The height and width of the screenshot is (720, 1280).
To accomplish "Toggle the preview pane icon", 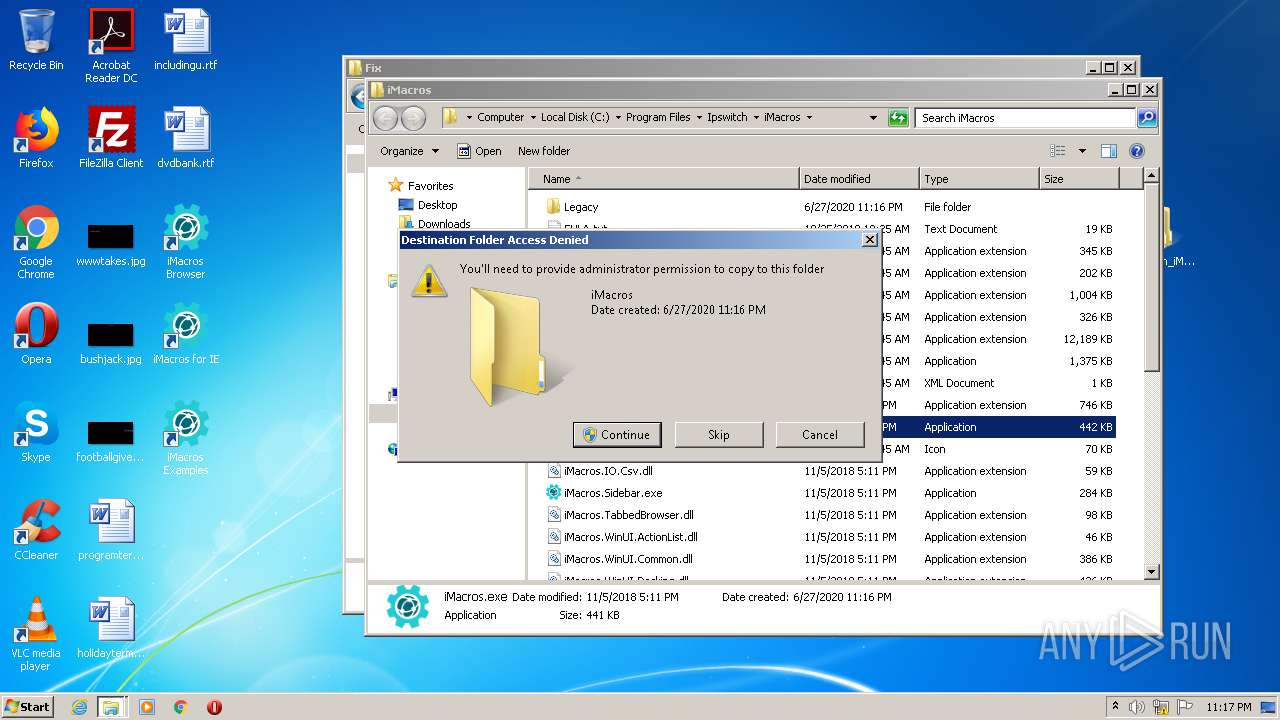I will click(1108, 151).
